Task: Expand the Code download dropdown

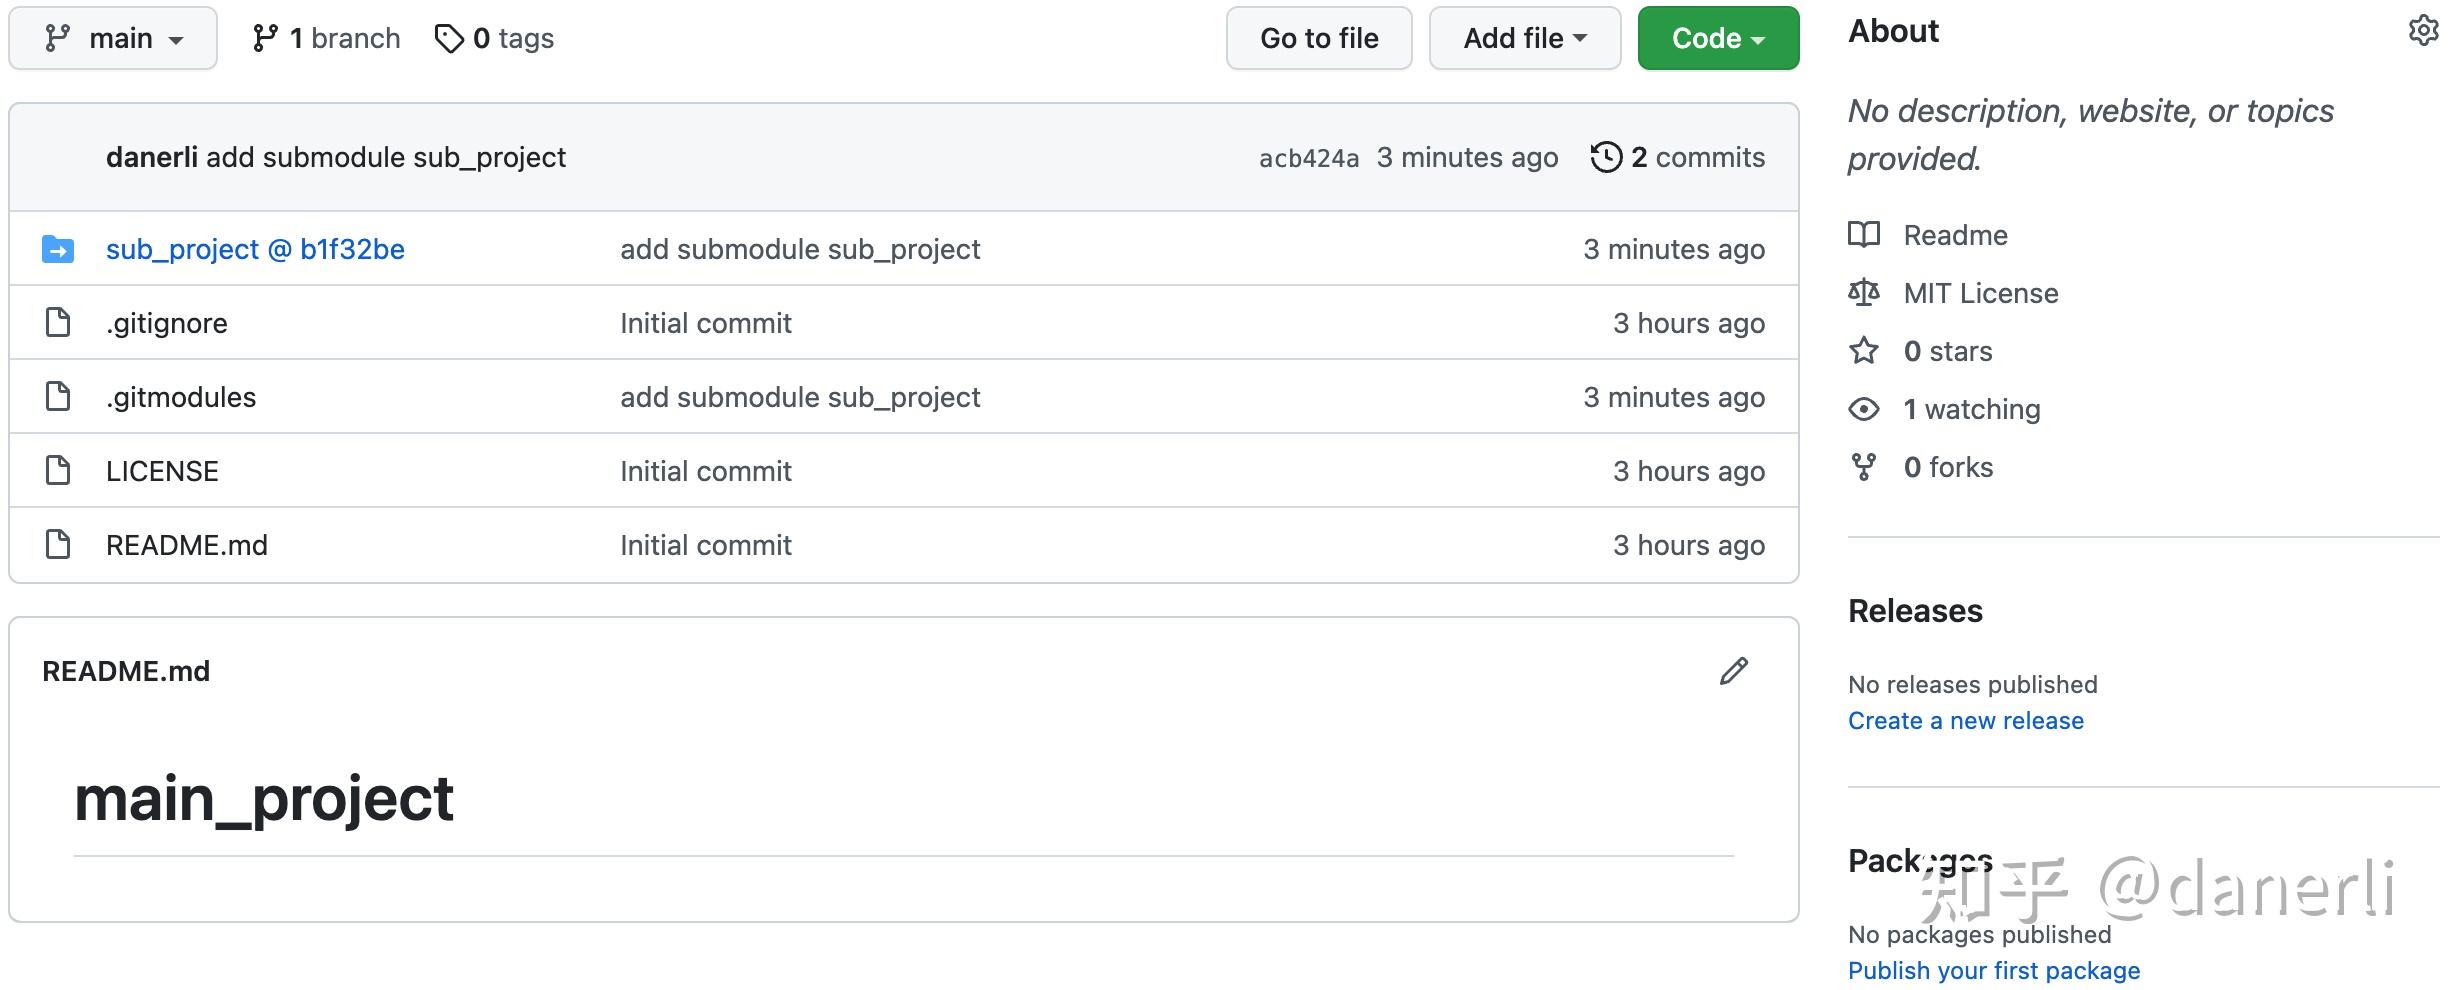Action: click(1717, 38)
